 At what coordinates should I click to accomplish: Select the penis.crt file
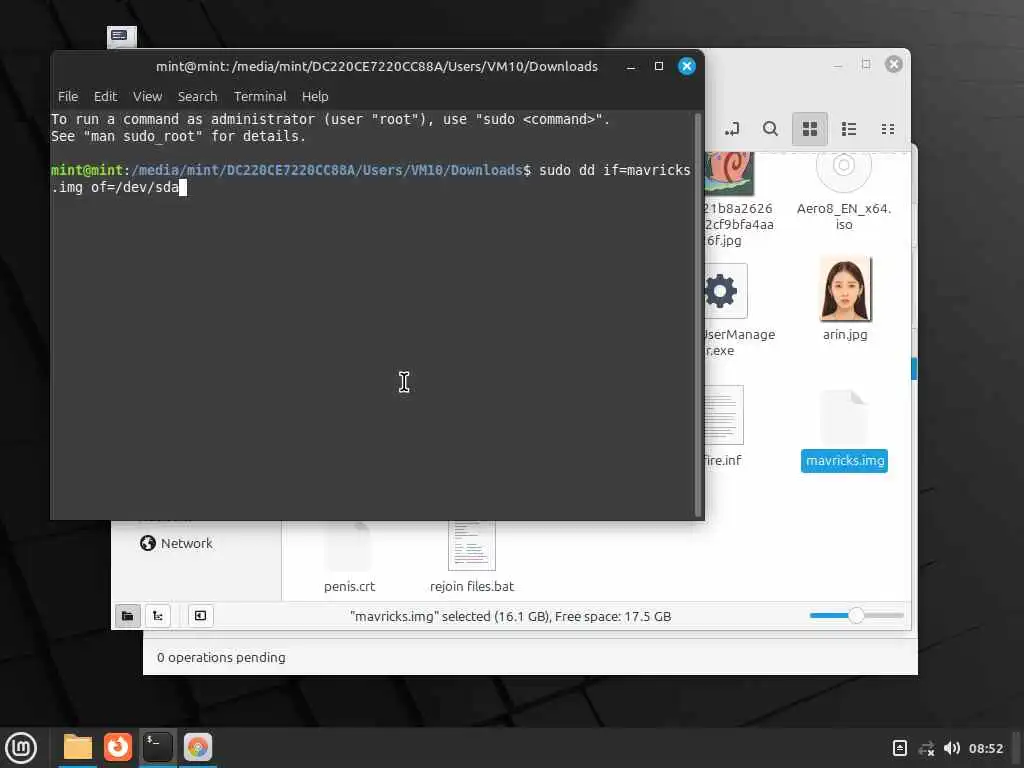tap(349, 557)
